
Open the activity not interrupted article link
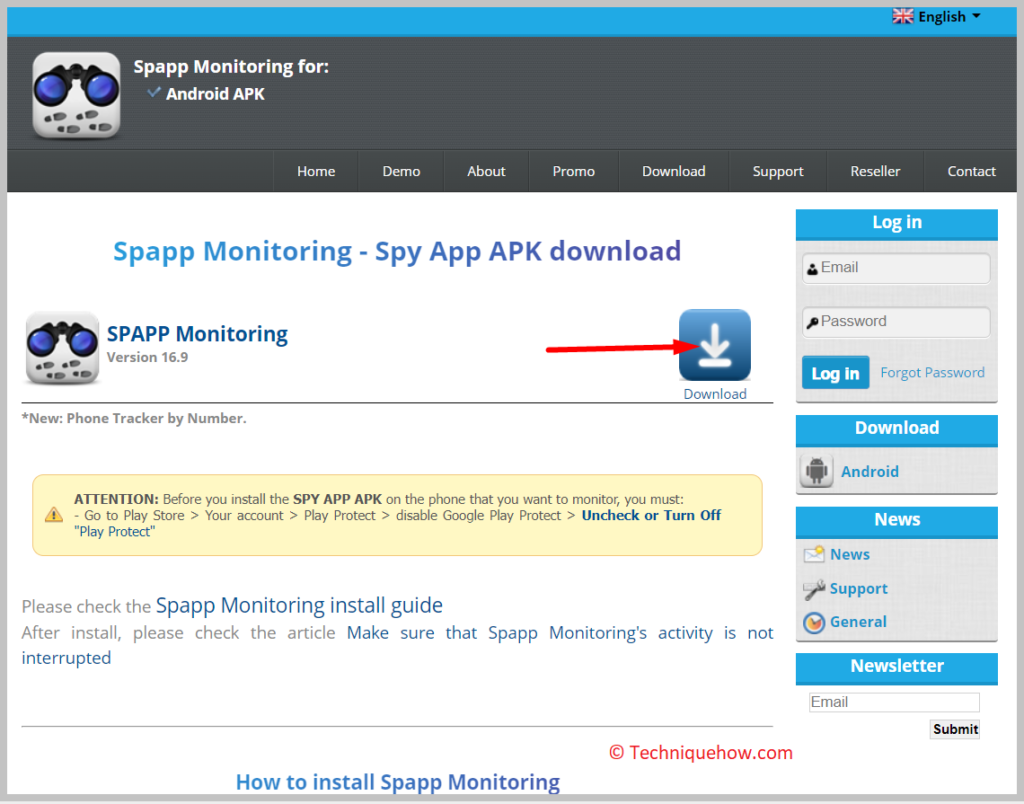tap(397, 645)
